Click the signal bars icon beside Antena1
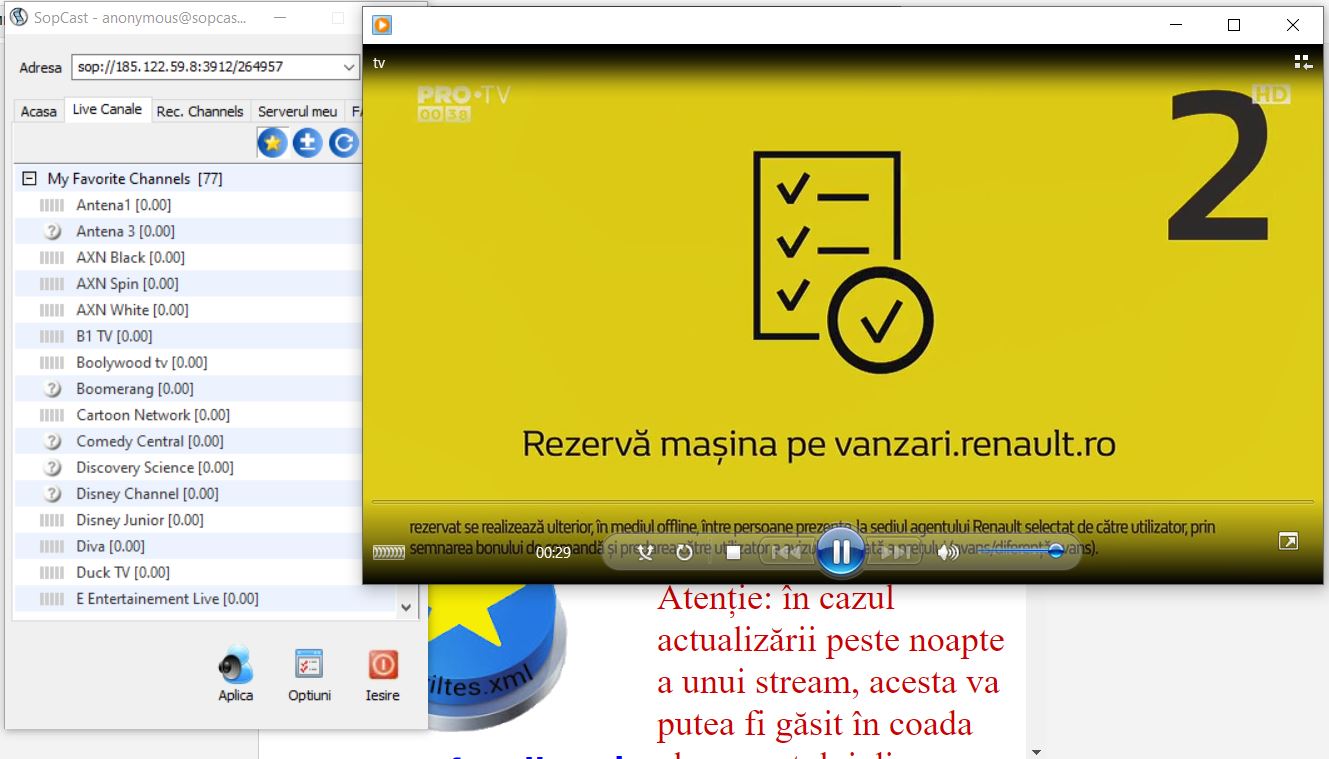Image resolution: width=1329 pixels, height=759 pixels. click(x=52, y=205)
